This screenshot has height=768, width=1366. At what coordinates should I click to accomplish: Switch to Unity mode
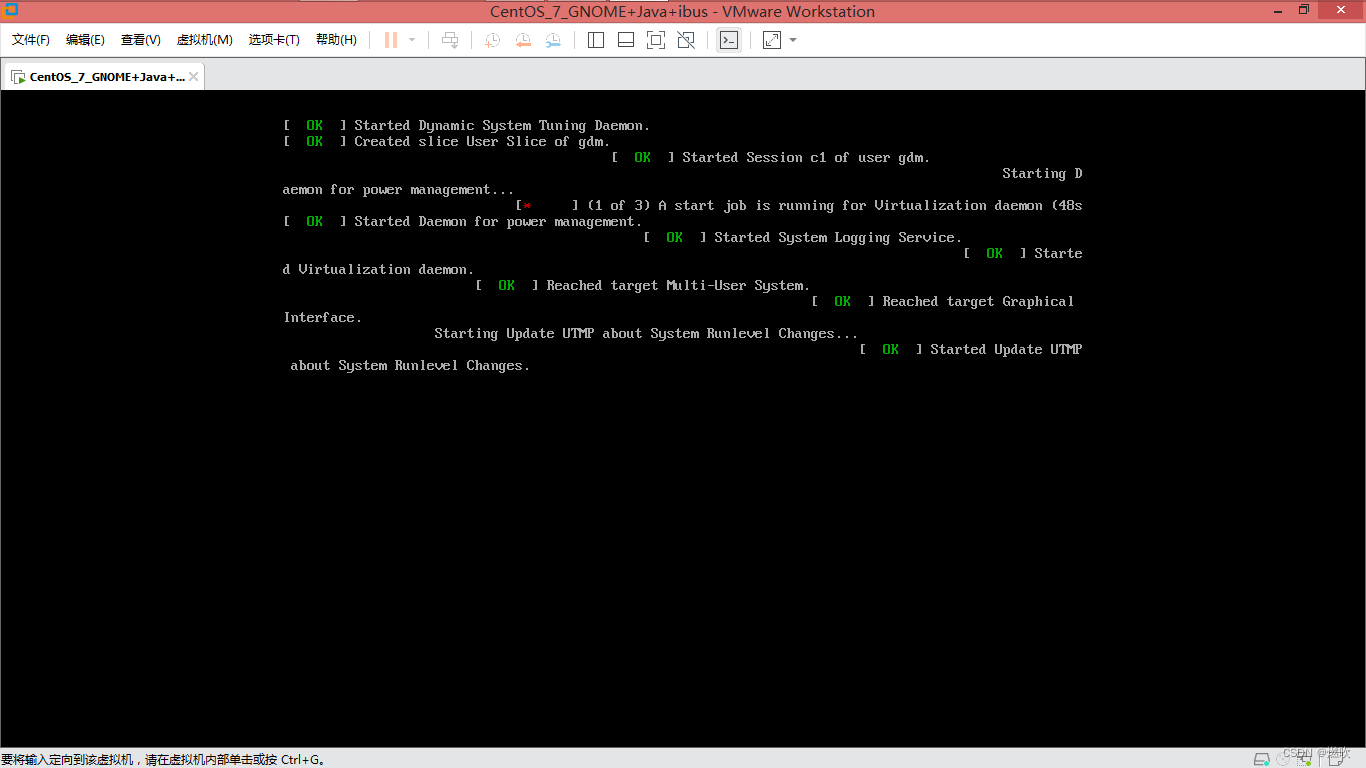point(686,40)
